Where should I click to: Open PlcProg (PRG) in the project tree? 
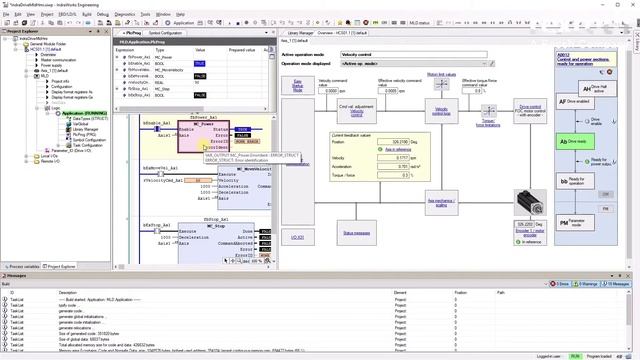click(x=84, y=134)
